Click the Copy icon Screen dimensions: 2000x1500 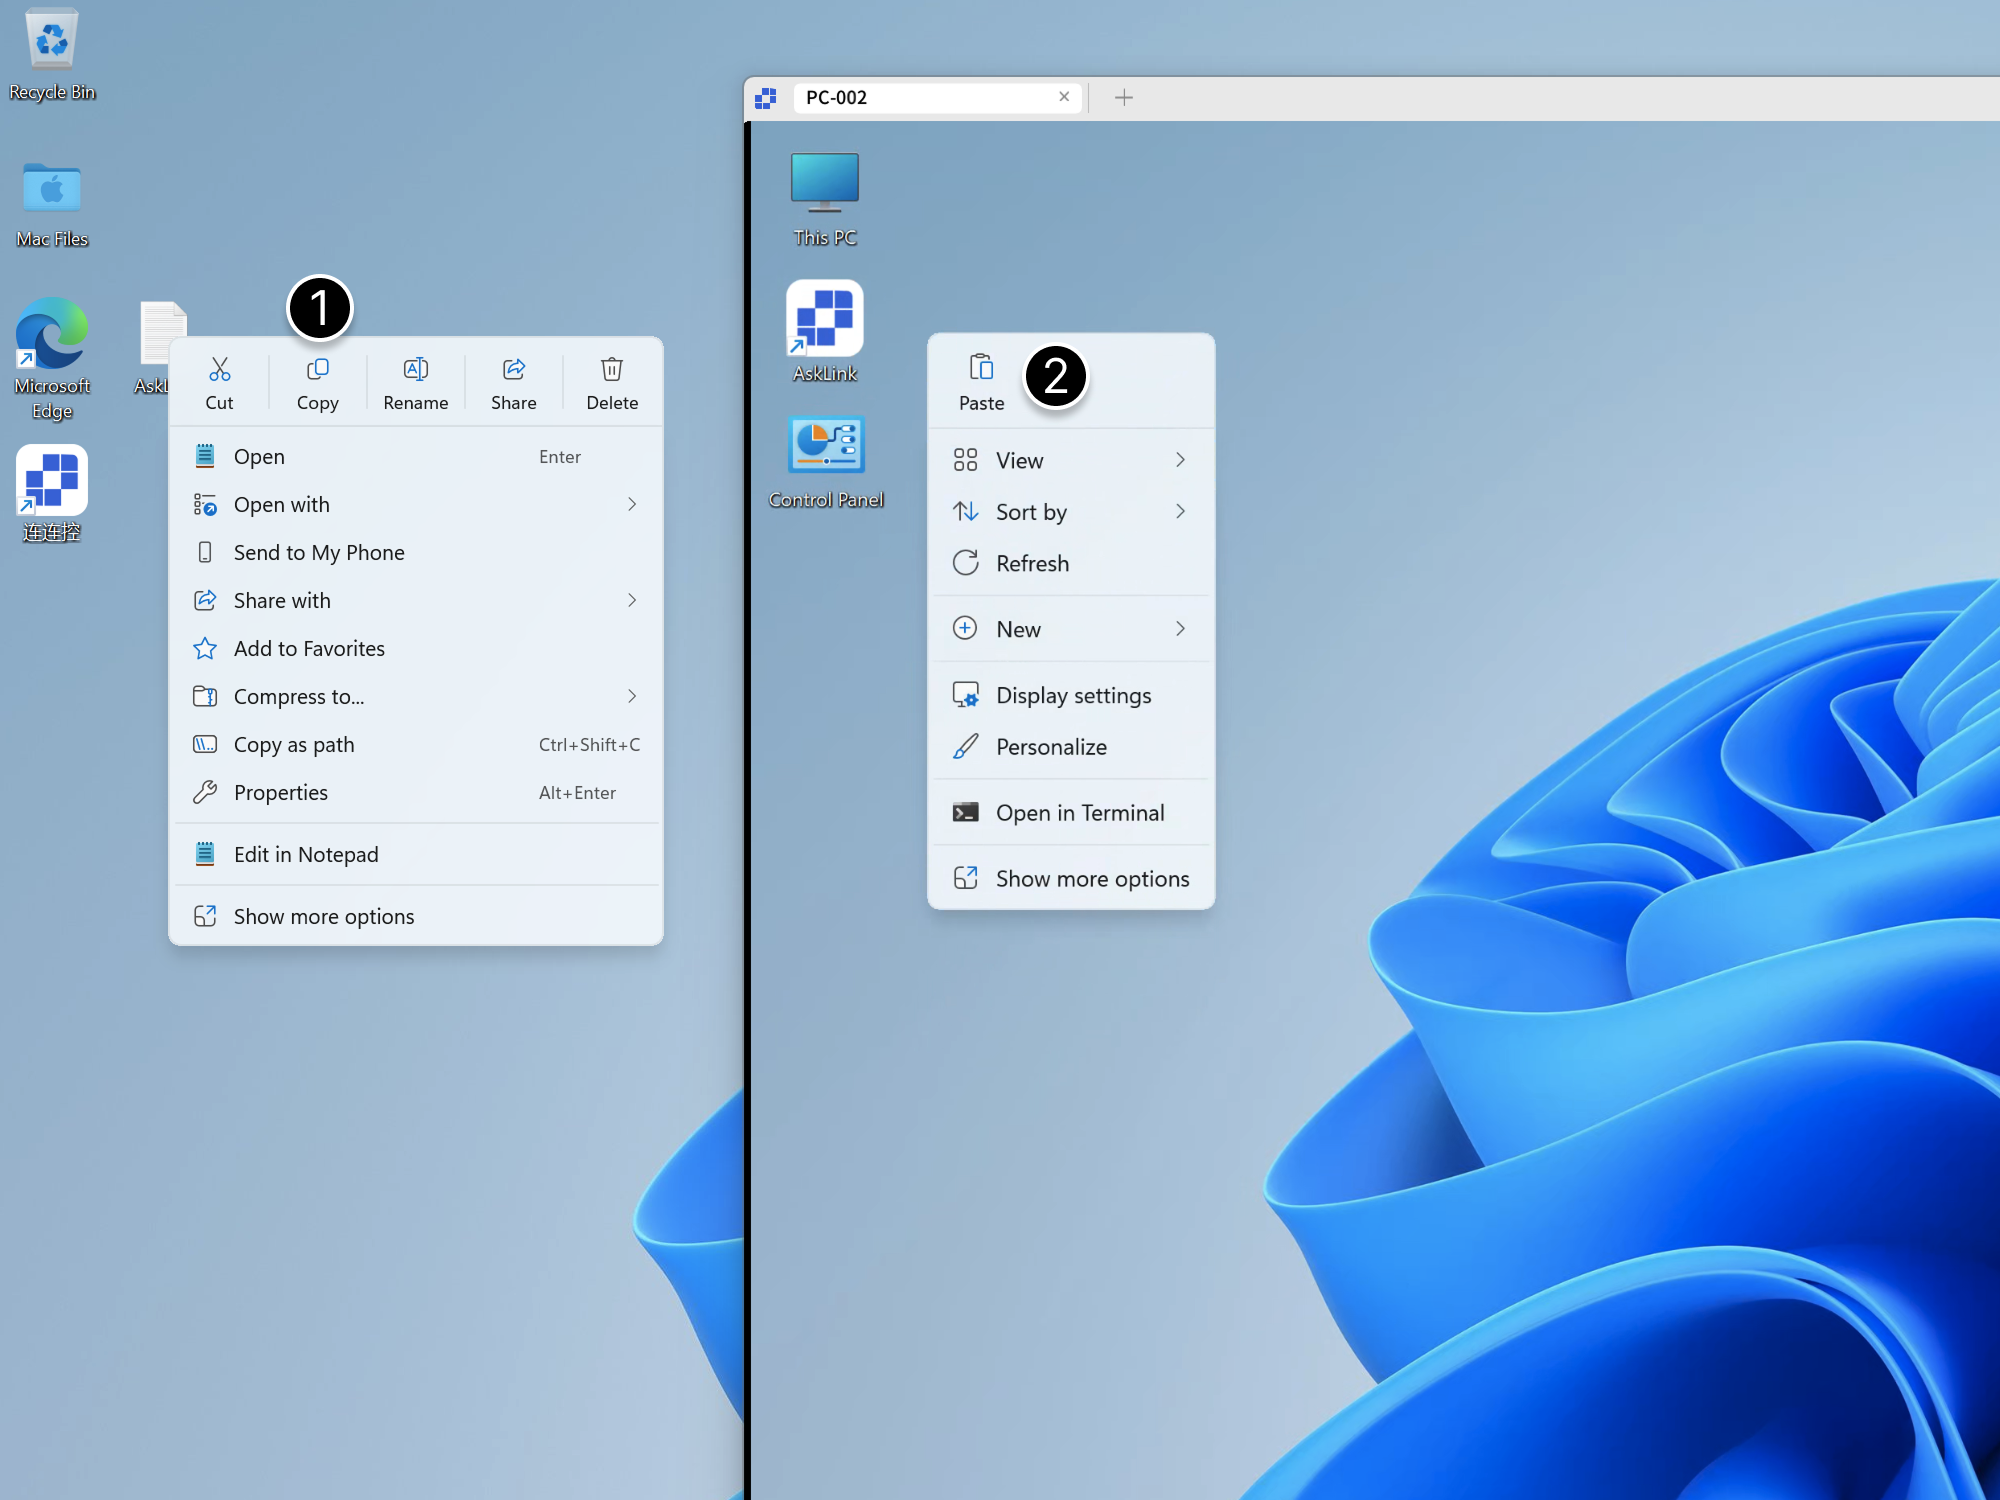(317, 383)
